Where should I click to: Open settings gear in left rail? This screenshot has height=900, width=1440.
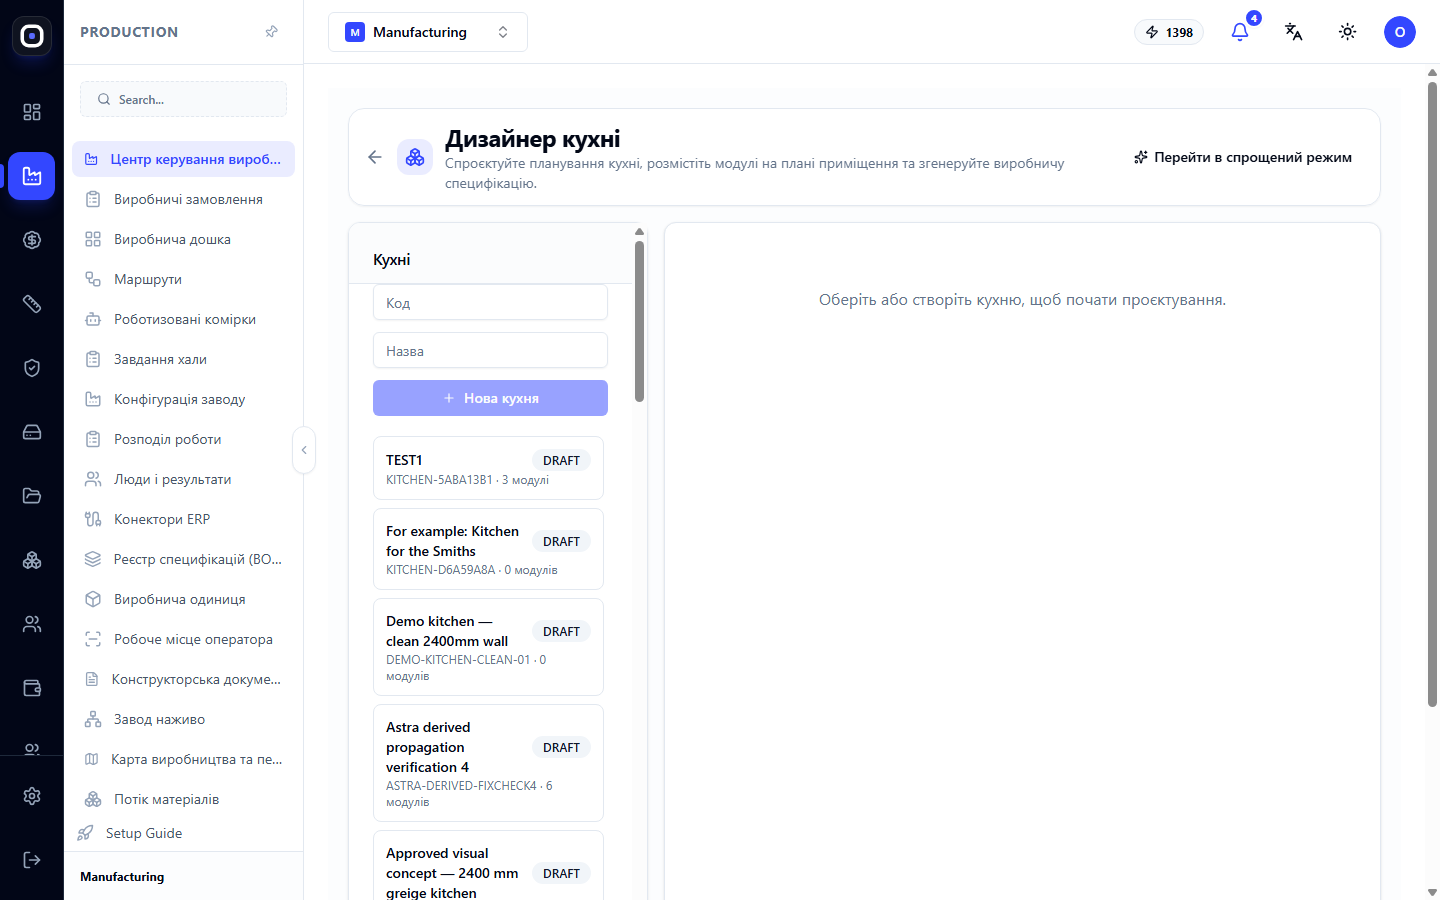[x=32, y=796]
